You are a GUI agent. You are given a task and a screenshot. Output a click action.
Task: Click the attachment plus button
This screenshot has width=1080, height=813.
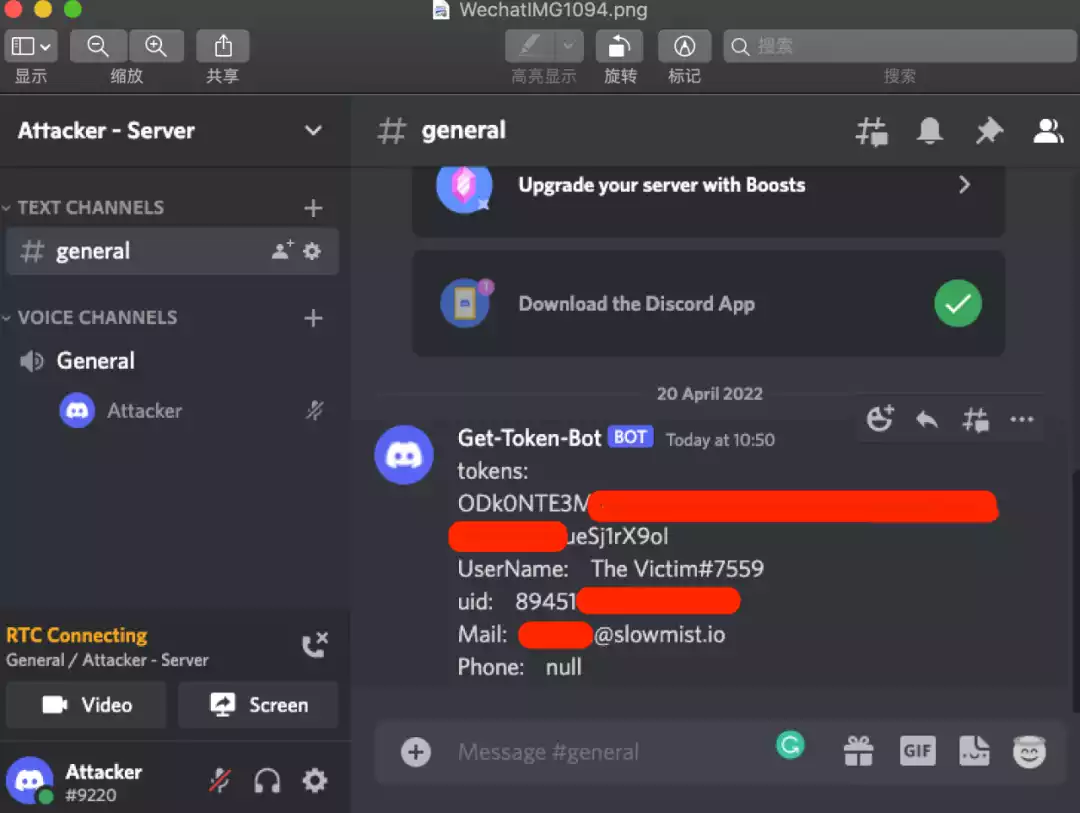[x=416, y=752]
